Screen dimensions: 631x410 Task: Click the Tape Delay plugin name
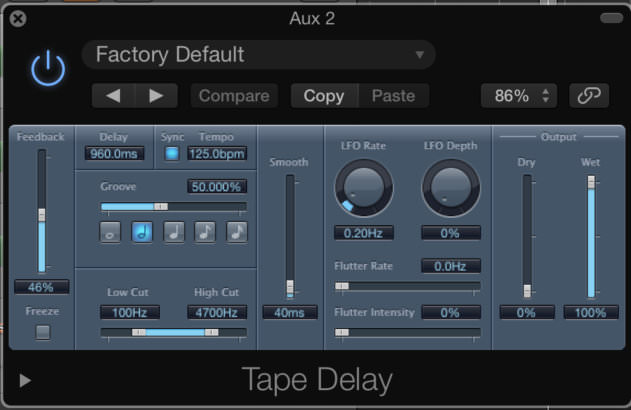(317, 380)
